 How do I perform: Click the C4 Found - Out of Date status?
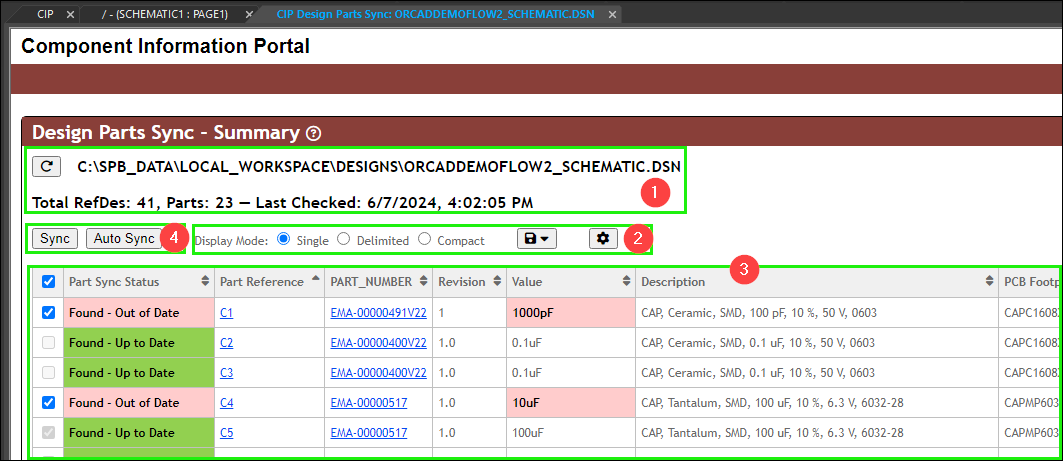138,402
